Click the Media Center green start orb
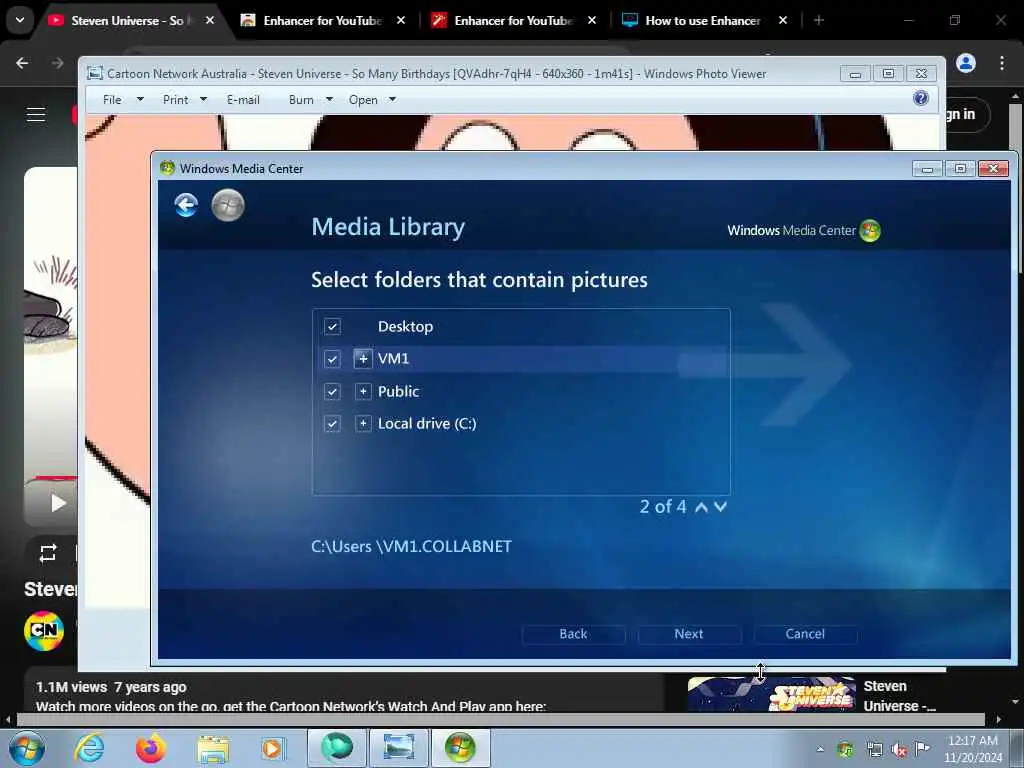The image size is (1024, 768). [x=228, y=205]
